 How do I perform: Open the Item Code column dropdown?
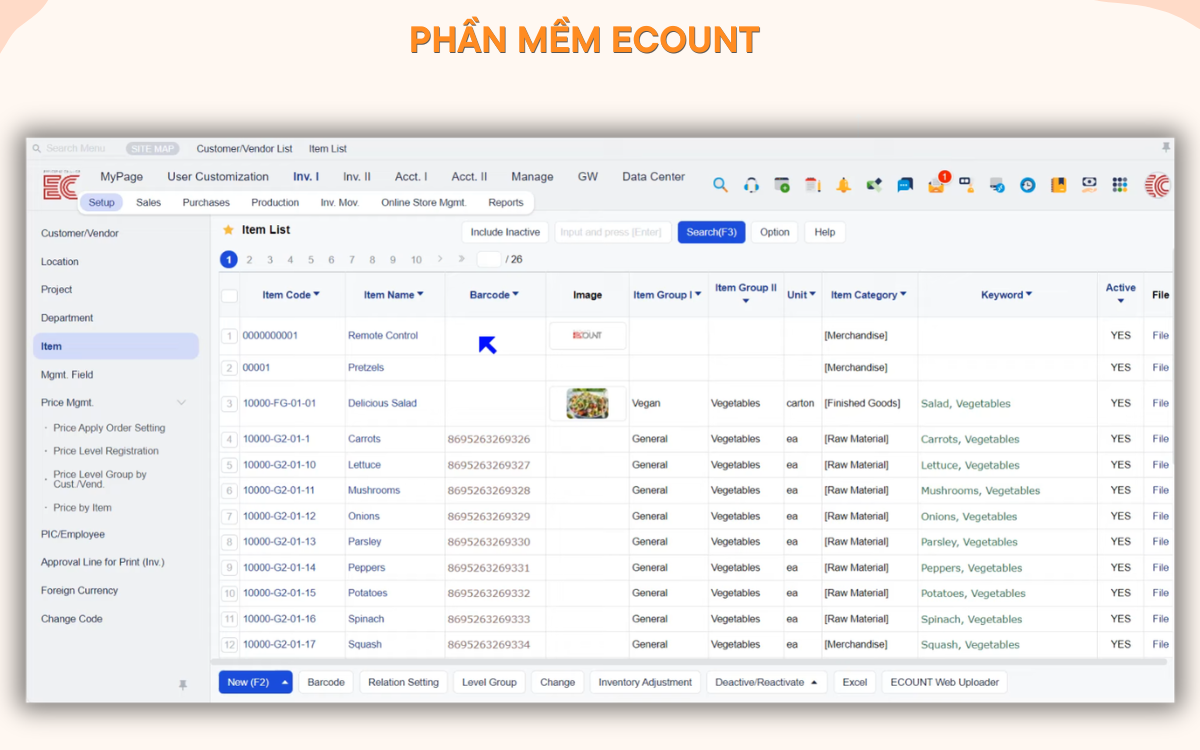317,295
